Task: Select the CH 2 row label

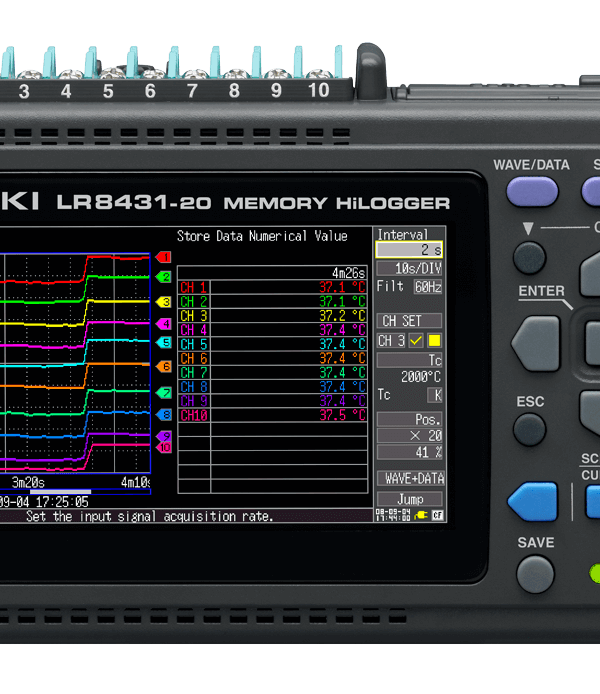Action: [x=194, y=302]
